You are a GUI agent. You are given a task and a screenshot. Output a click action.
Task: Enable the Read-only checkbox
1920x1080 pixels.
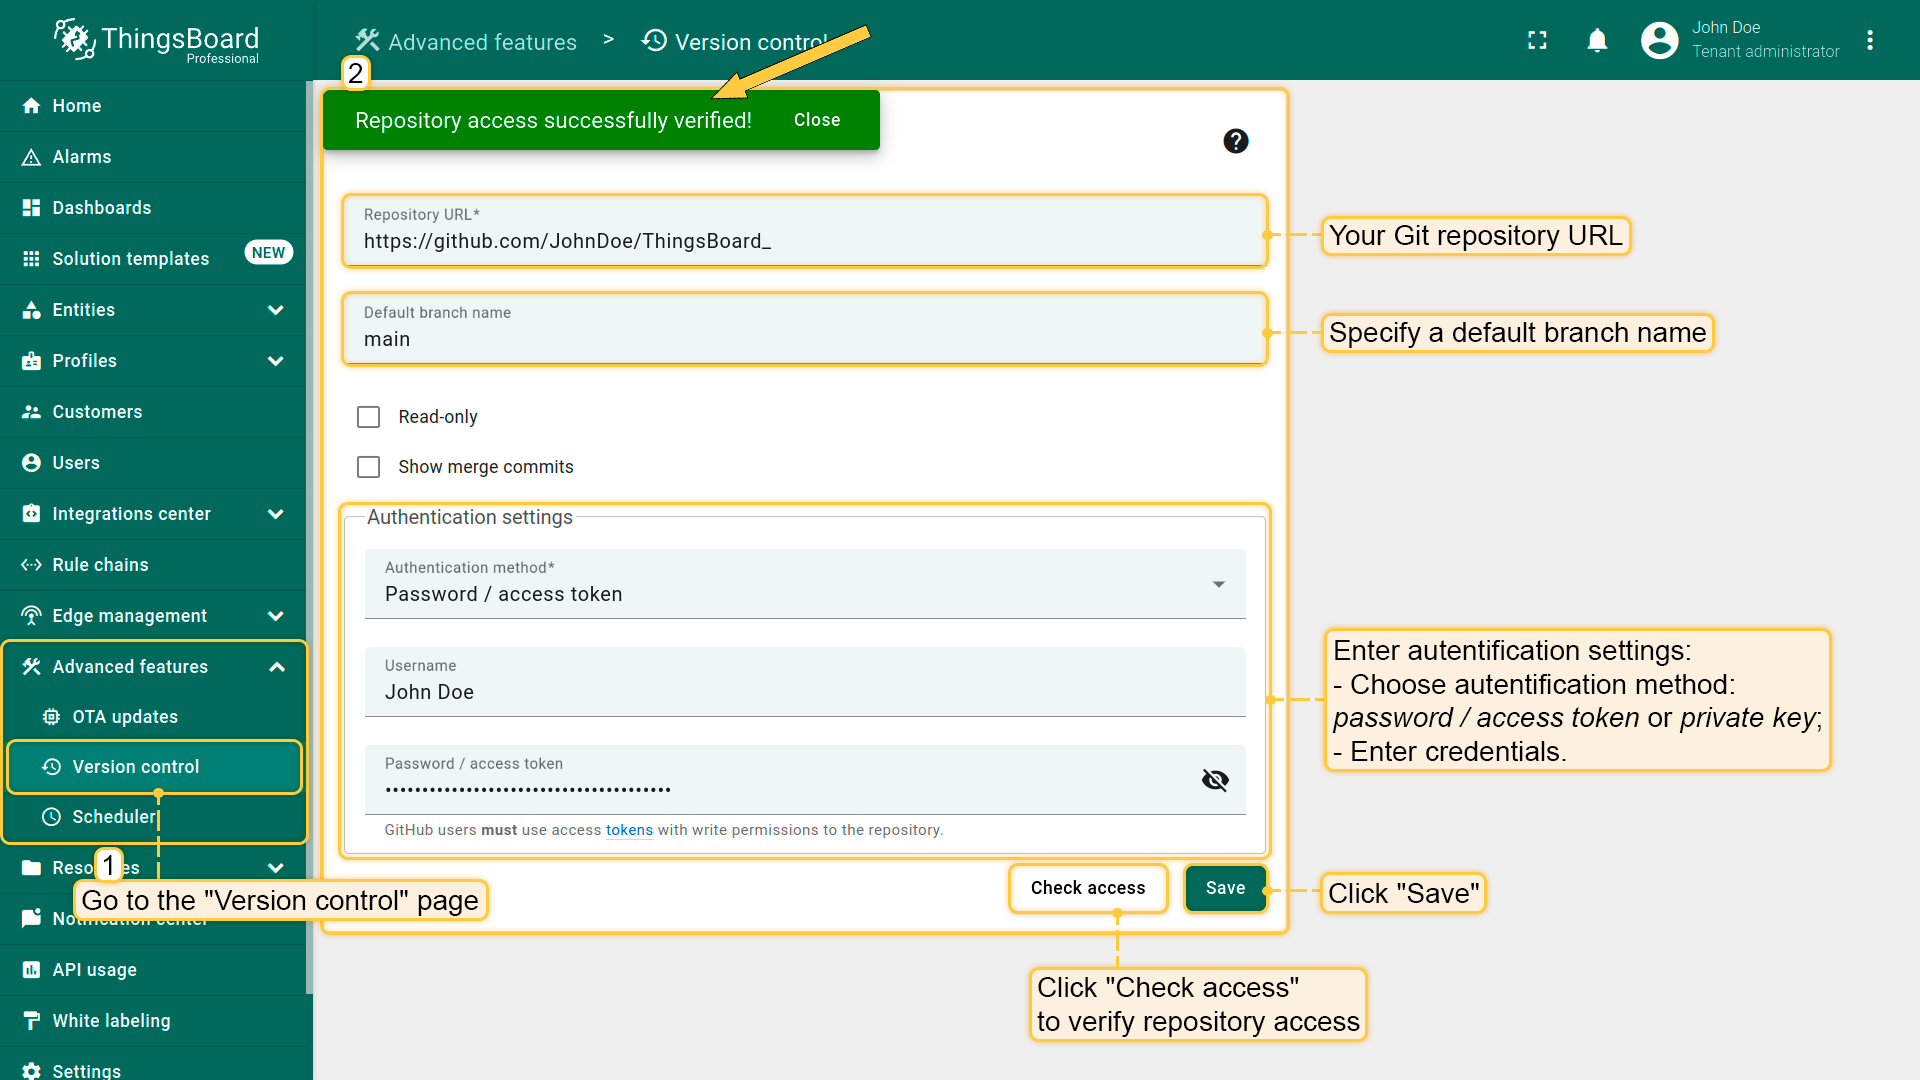click(369, 417)
